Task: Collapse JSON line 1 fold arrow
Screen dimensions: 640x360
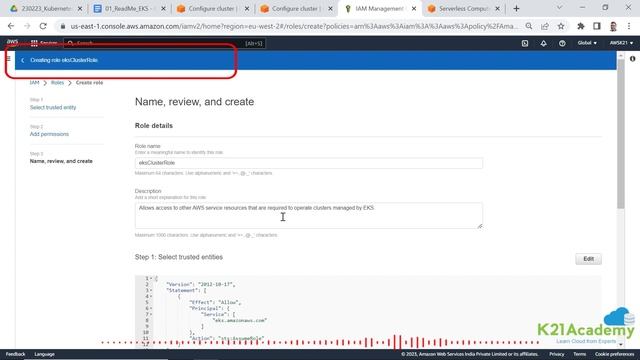Action: 151,278
